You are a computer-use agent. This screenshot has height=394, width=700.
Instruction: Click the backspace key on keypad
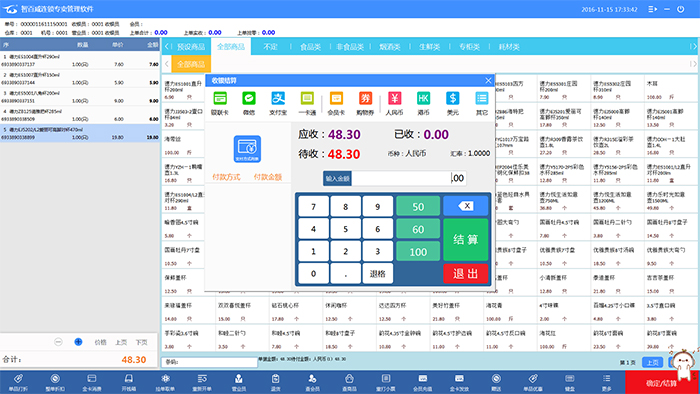[x=466, y=206]
